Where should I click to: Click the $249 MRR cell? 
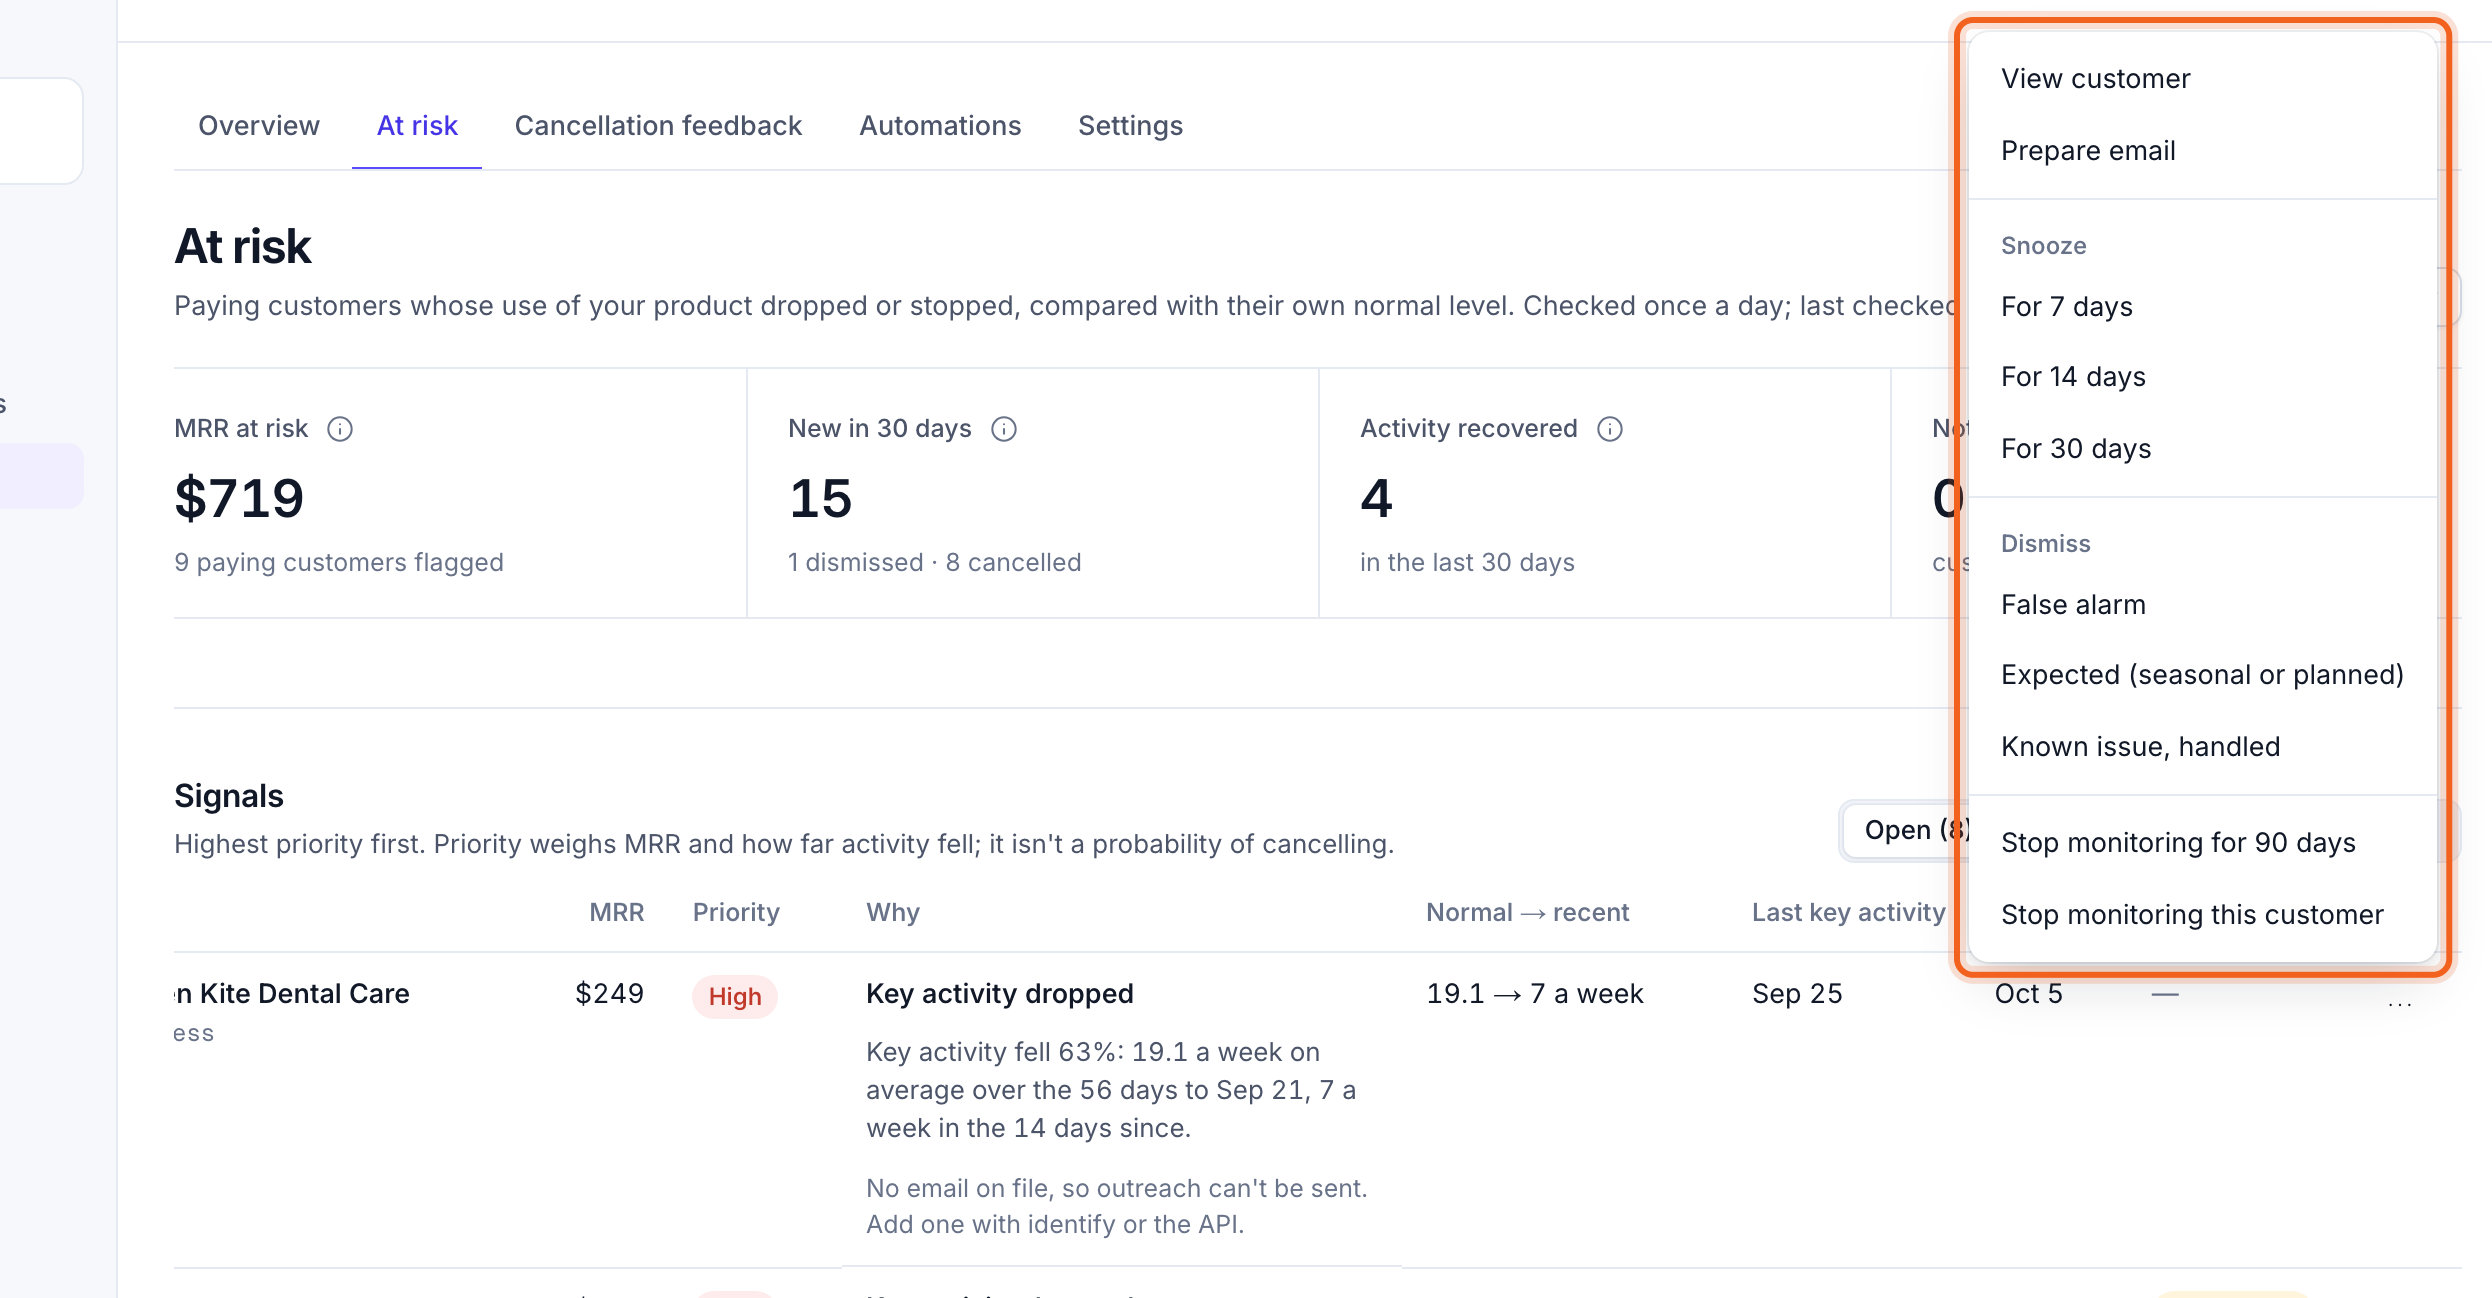[x=609, y=993]
